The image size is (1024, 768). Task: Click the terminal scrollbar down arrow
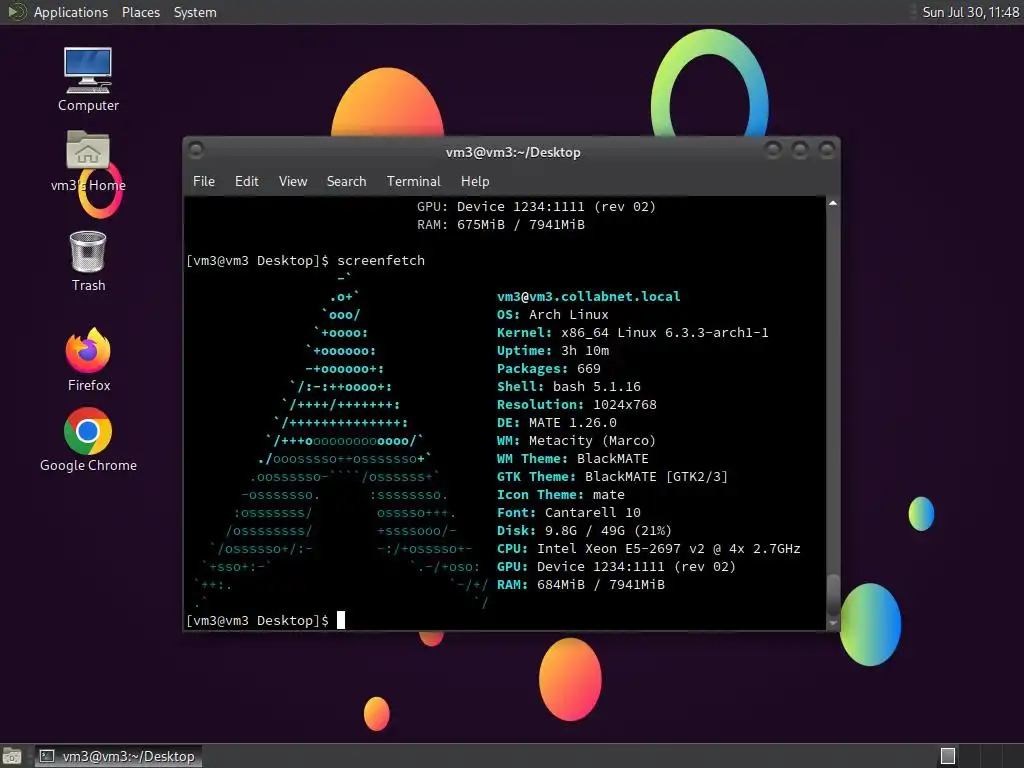point(833,624)
